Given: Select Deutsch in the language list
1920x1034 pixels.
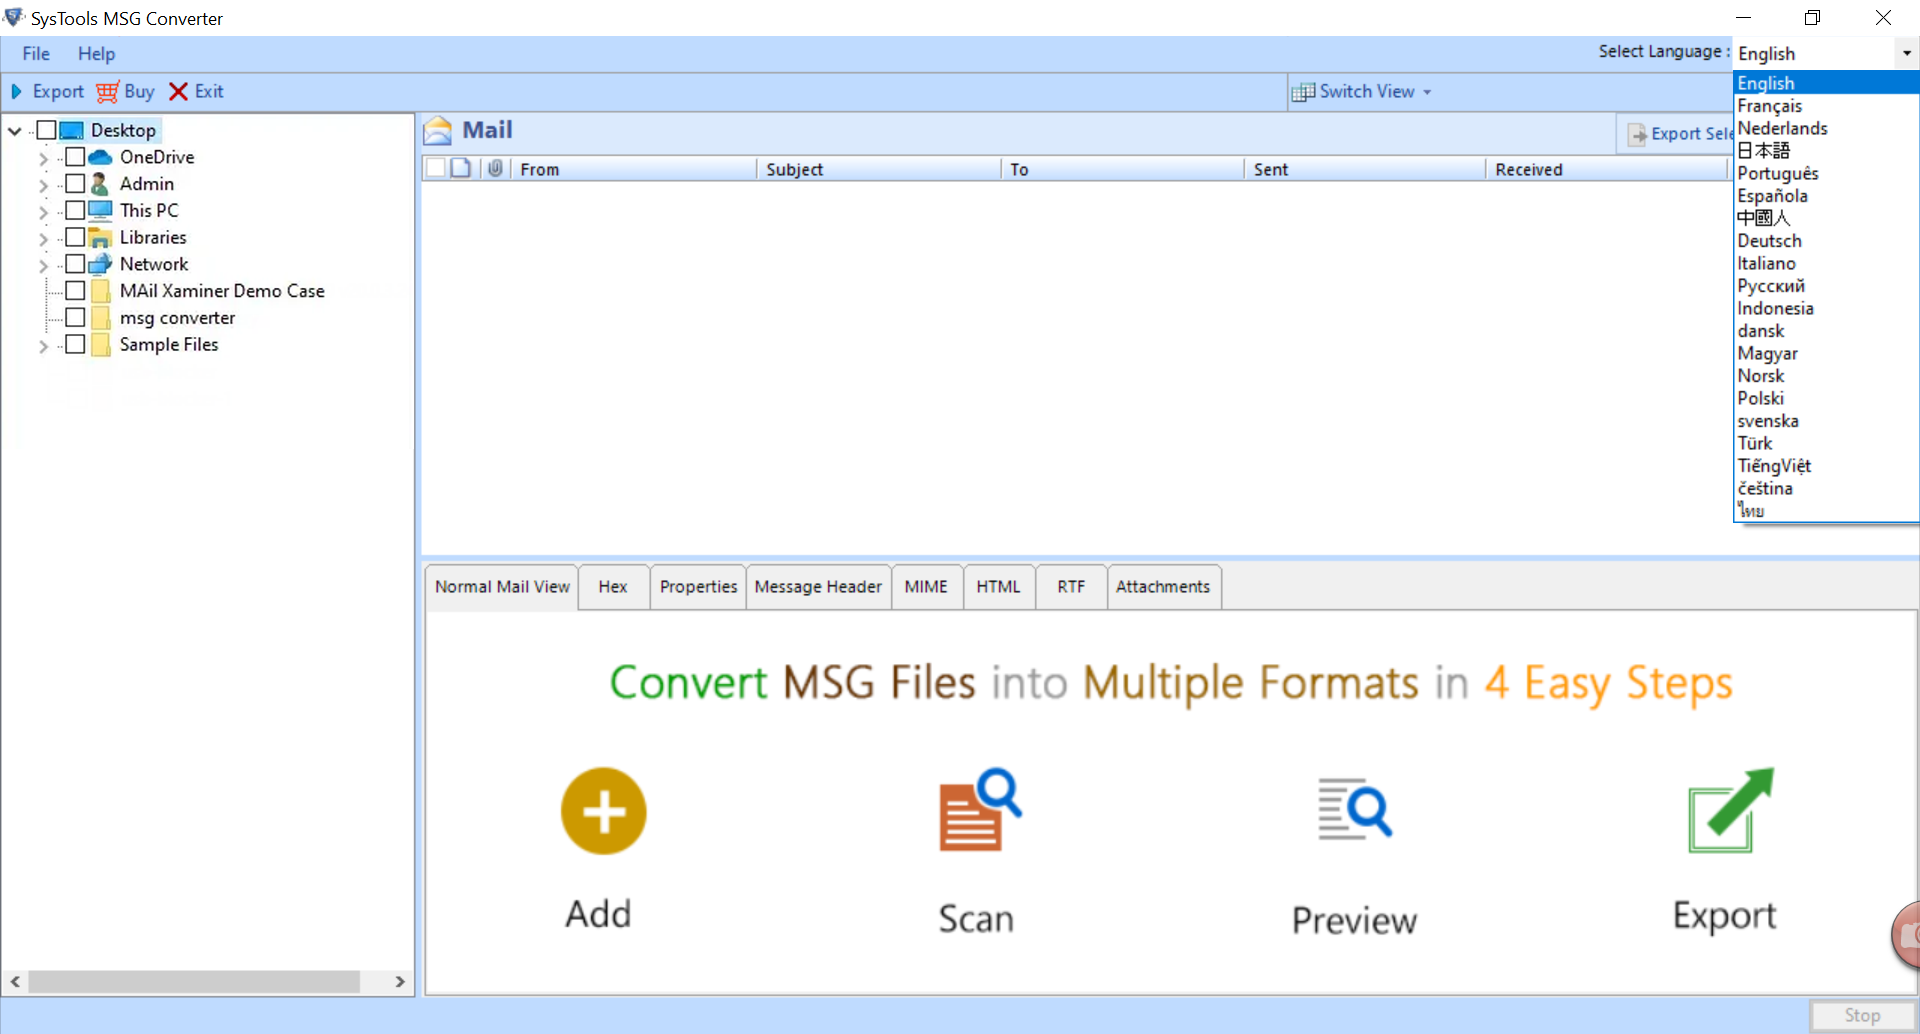Looking at the screenshot, I should point(1826,241).
